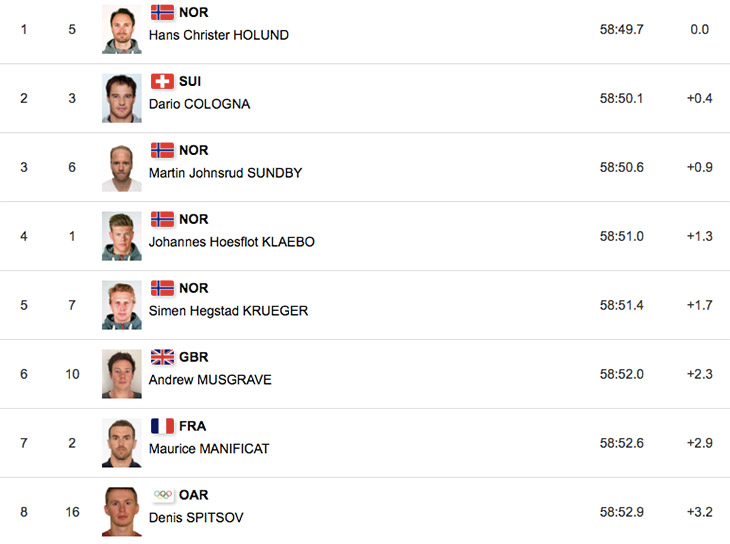Viewport: 730px width, 544px height.
Task: Select Martin Johnsrud SUNDBY's name
Action: pyautogui.click(x=225, y=173)
